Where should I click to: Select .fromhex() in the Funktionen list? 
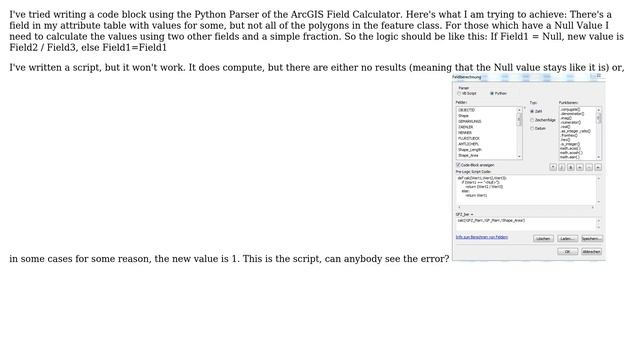point(569,136)
